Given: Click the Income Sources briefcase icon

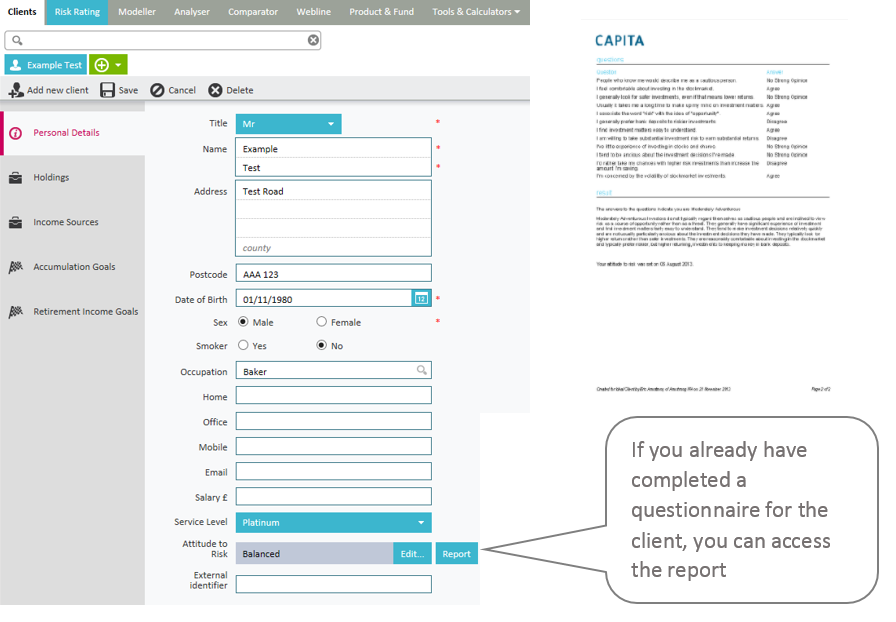Looking at the screenshot, I should (16, 222).
